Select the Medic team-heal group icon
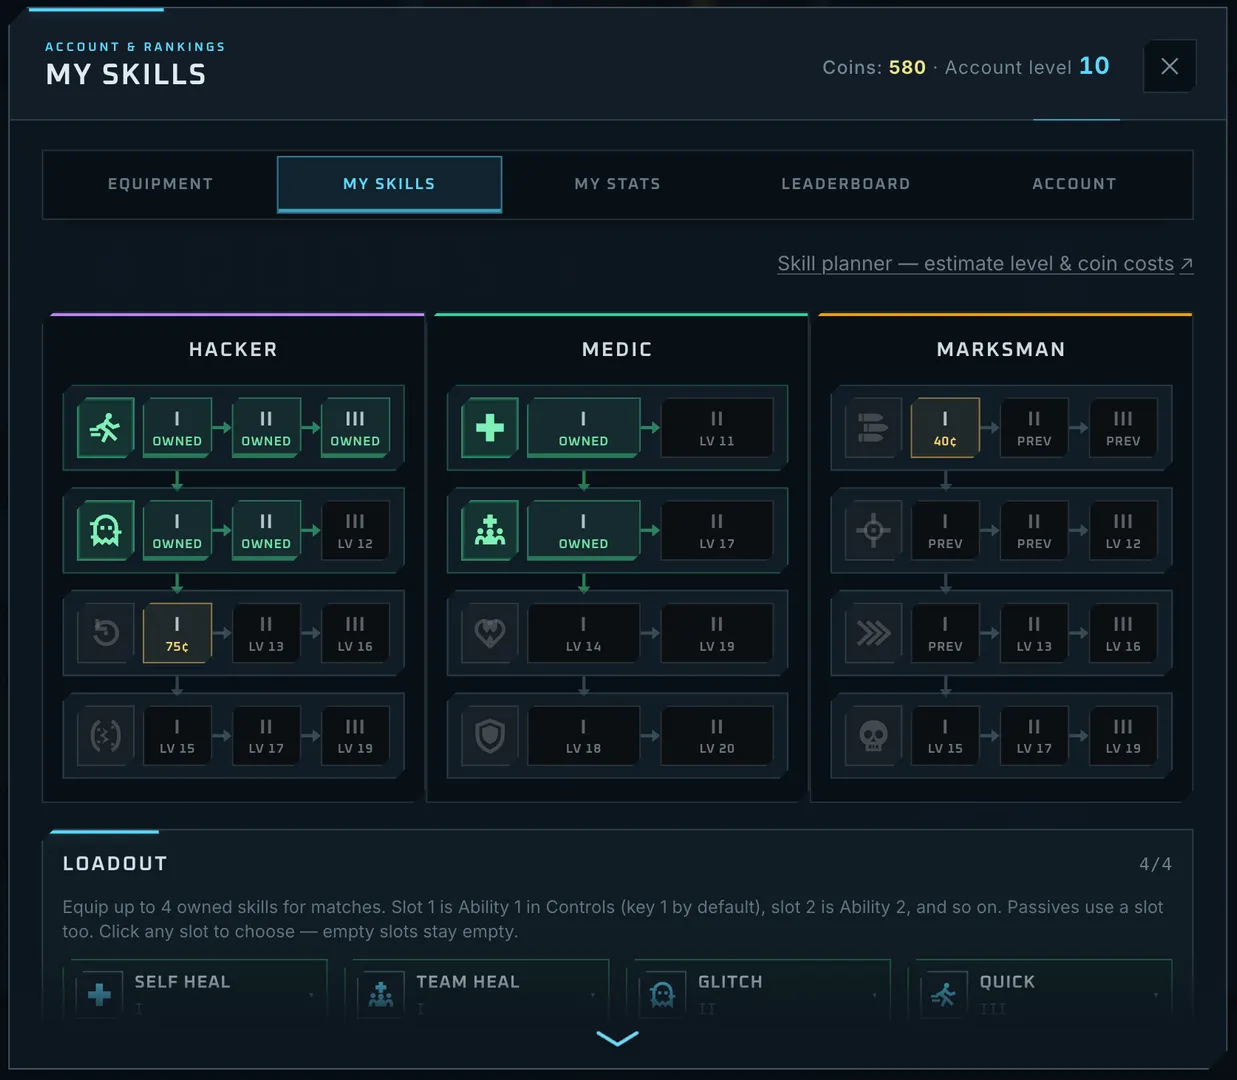 [x=489, y=531]
